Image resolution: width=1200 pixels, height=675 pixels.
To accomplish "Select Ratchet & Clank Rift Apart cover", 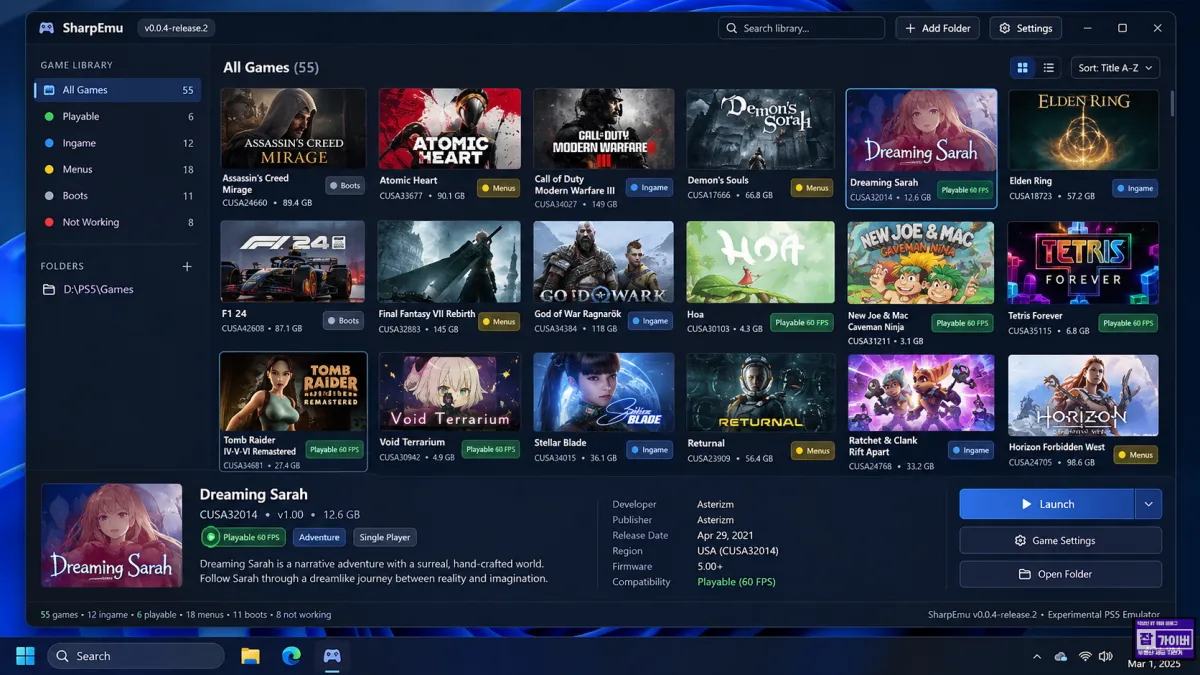I will click(x=921, y=393).
